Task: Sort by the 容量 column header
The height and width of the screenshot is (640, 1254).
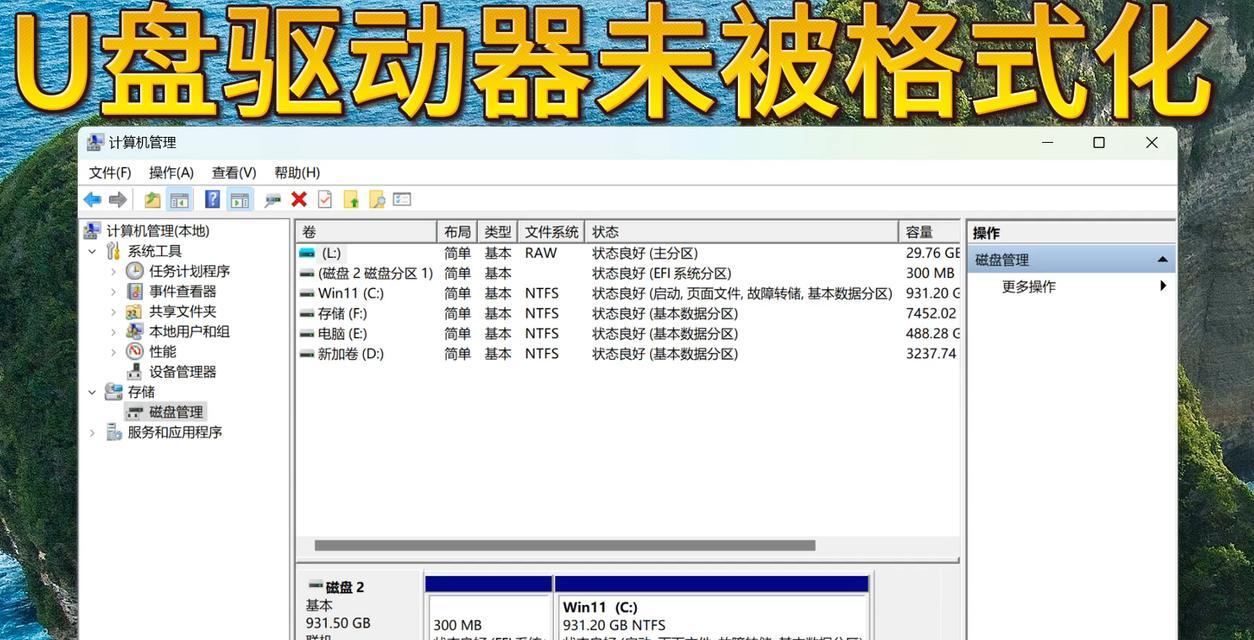Action: point(929,232)
